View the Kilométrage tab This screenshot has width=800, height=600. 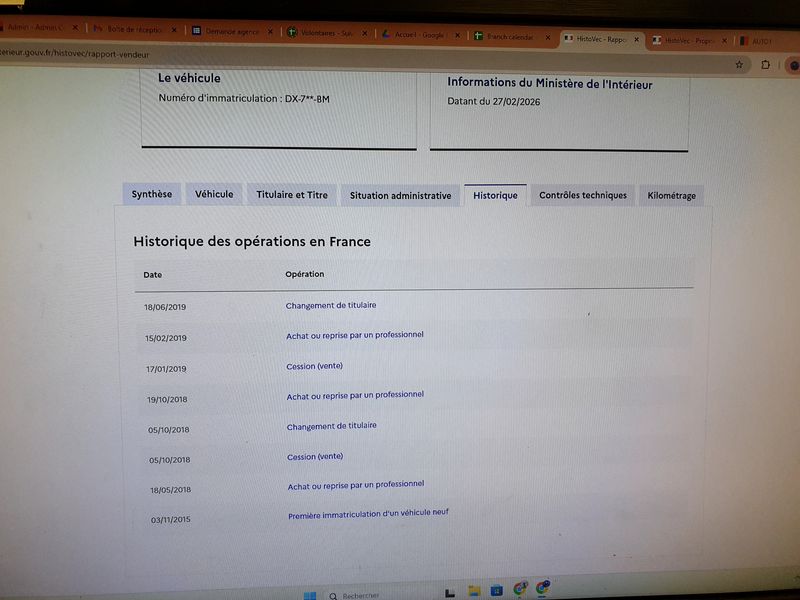[671, 196]
